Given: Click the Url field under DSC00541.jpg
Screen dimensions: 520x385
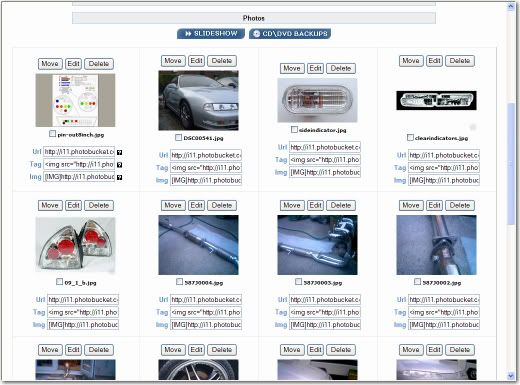Looking at the screenshot, I should coord(206,155).
